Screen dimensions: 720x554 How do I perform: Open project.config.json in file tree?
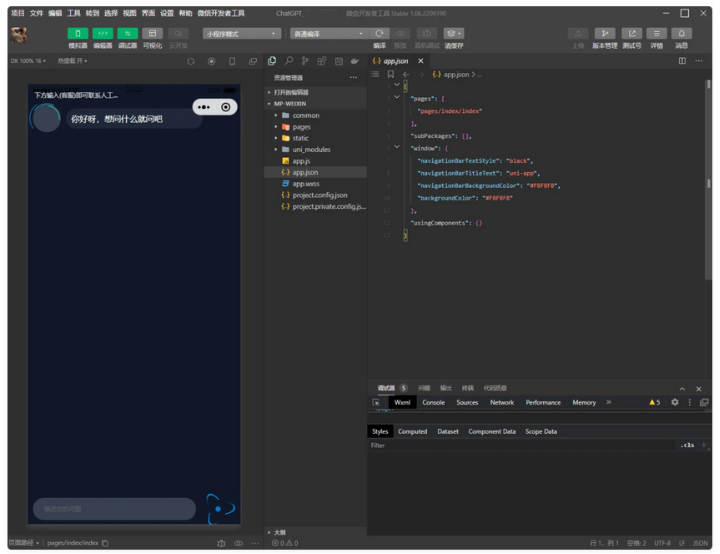[x=319, y=195]
